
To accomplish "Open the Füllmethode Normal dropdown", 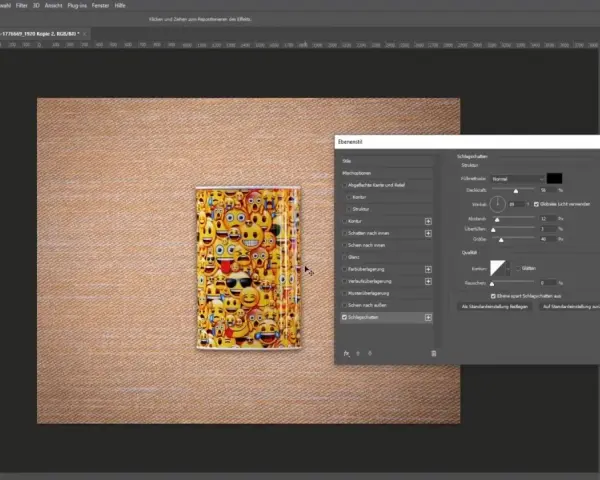I will 518,179.
